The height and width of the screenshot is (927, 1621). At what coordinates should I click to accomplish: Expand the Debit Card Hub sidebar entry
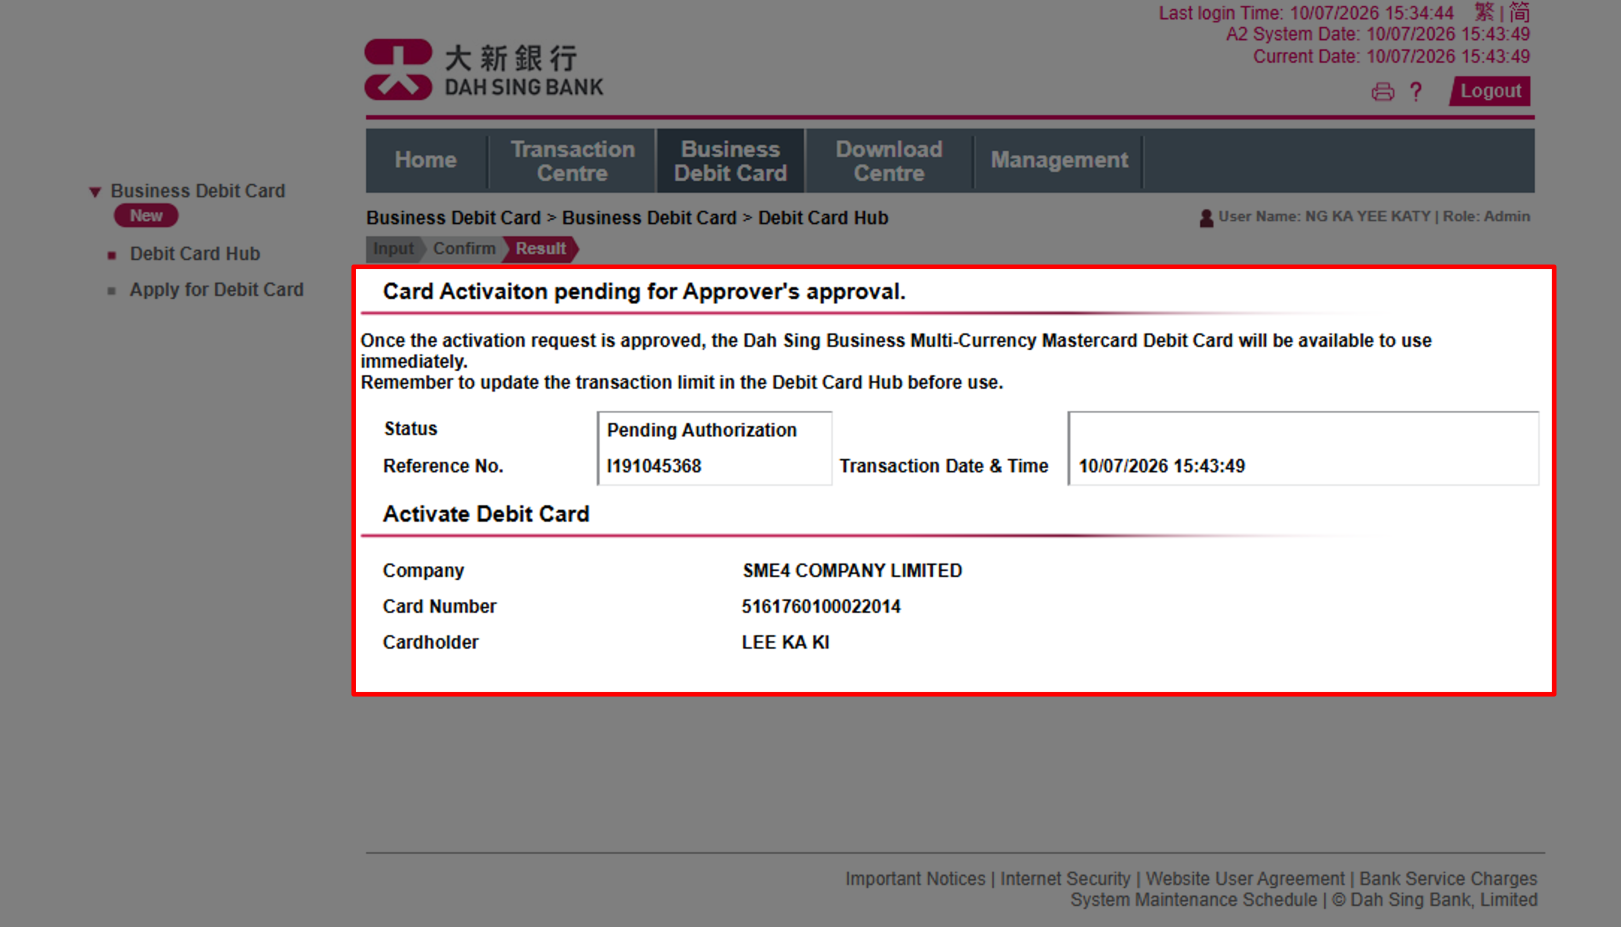click(x=195, y=253)
